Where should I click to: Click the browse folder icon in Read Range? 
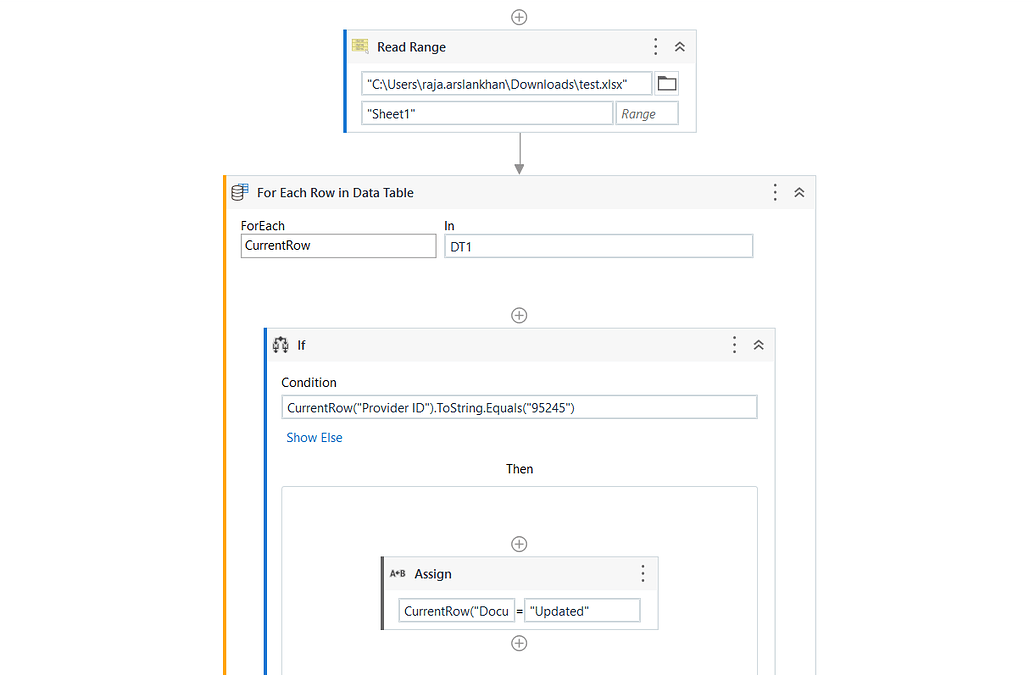(x=666, y=84)
